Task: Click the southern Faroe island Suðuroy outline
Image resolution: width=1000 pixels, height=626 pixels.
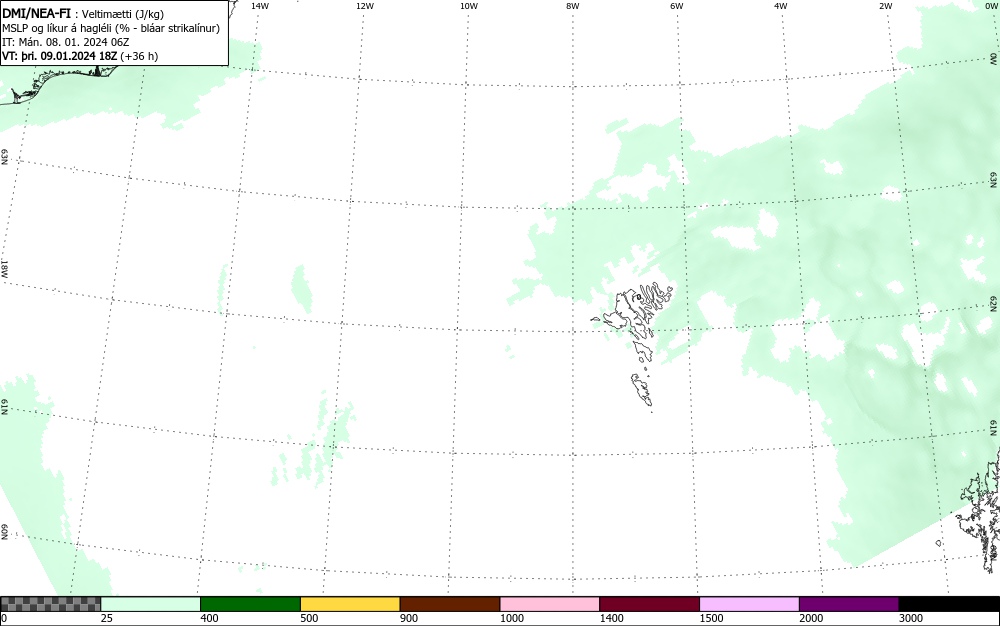Action: (642, 389)
